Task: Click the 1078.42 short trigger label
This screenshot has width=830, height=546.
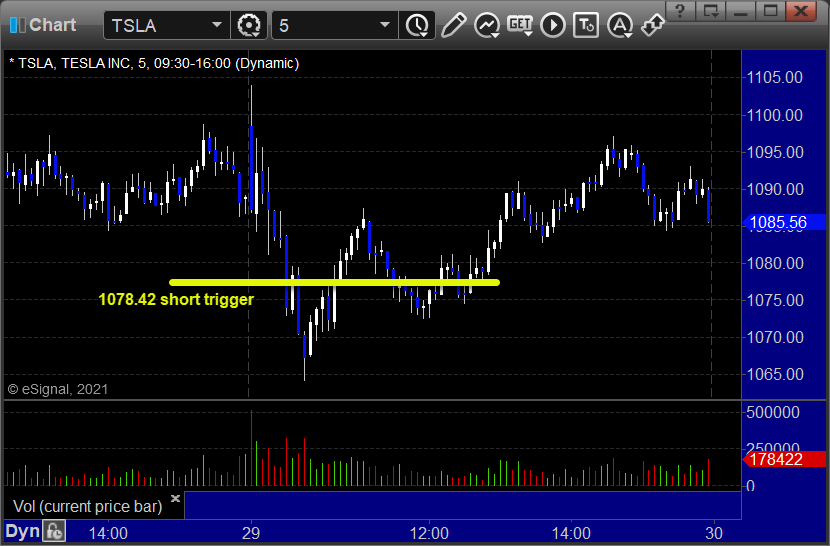Action: [176, 300]
